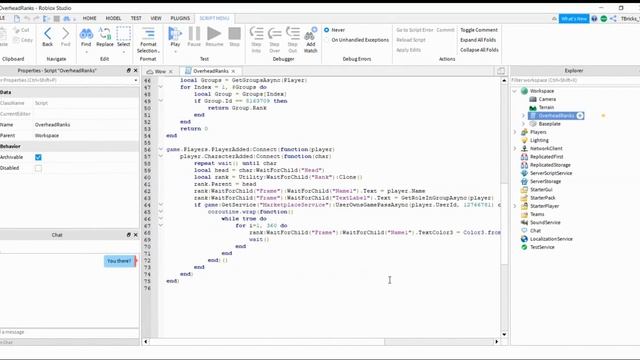Click the green status icon beside What's New
The image size is (640, 360).
604,19
